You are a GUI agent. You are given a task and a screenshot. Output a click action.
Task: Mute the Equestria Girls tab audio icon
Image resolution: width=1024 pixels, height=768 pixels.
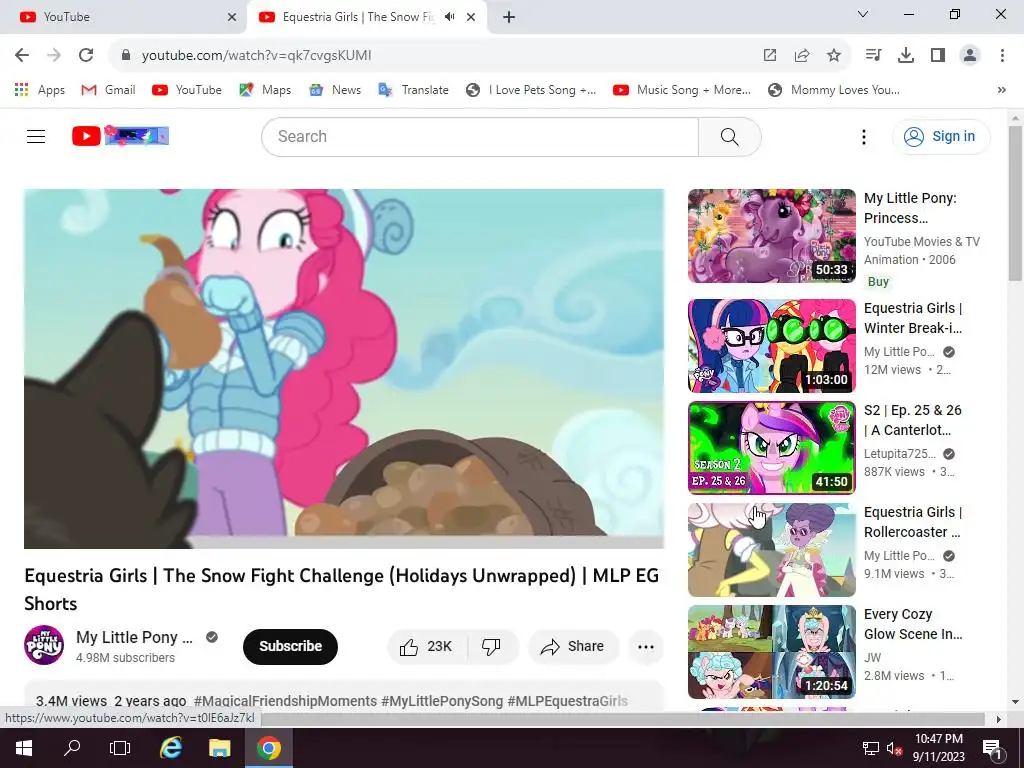[x=449, y=17]
